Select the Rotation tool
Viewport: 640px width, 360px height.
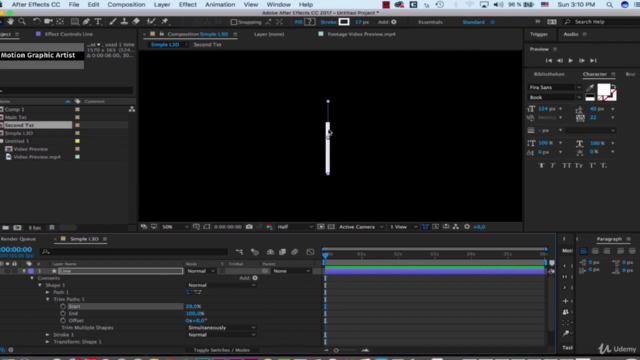click(x=37, y=22)
